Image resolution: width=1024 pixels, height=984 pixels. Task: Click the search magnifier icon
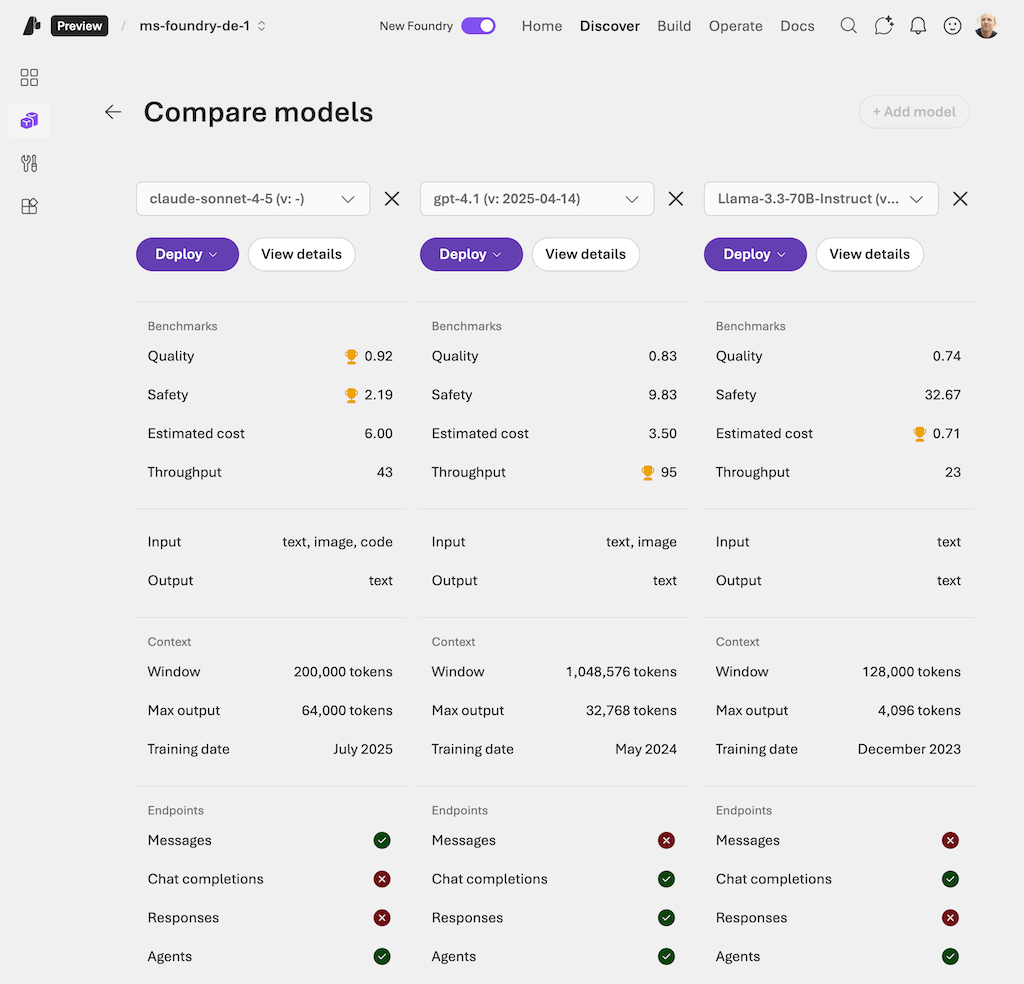[848, 26]
